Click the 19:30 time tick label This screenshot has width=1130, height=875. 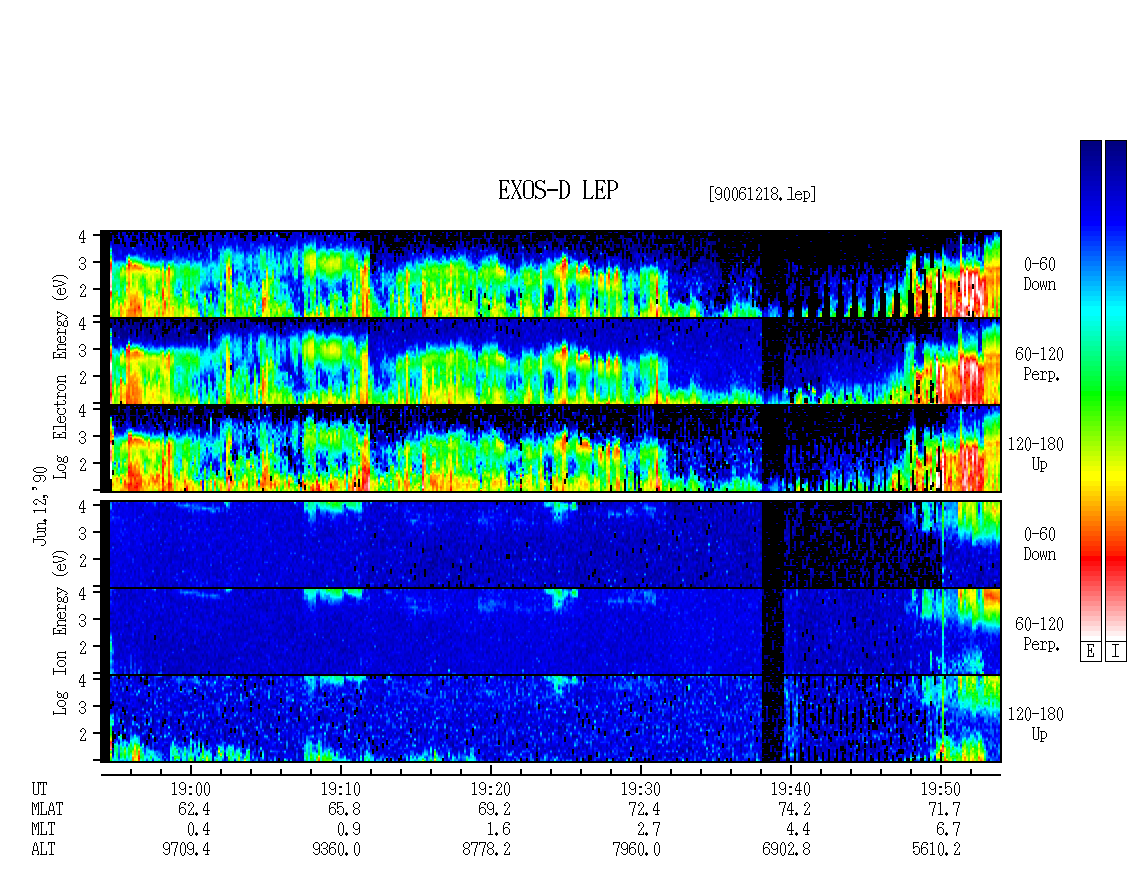640,789
